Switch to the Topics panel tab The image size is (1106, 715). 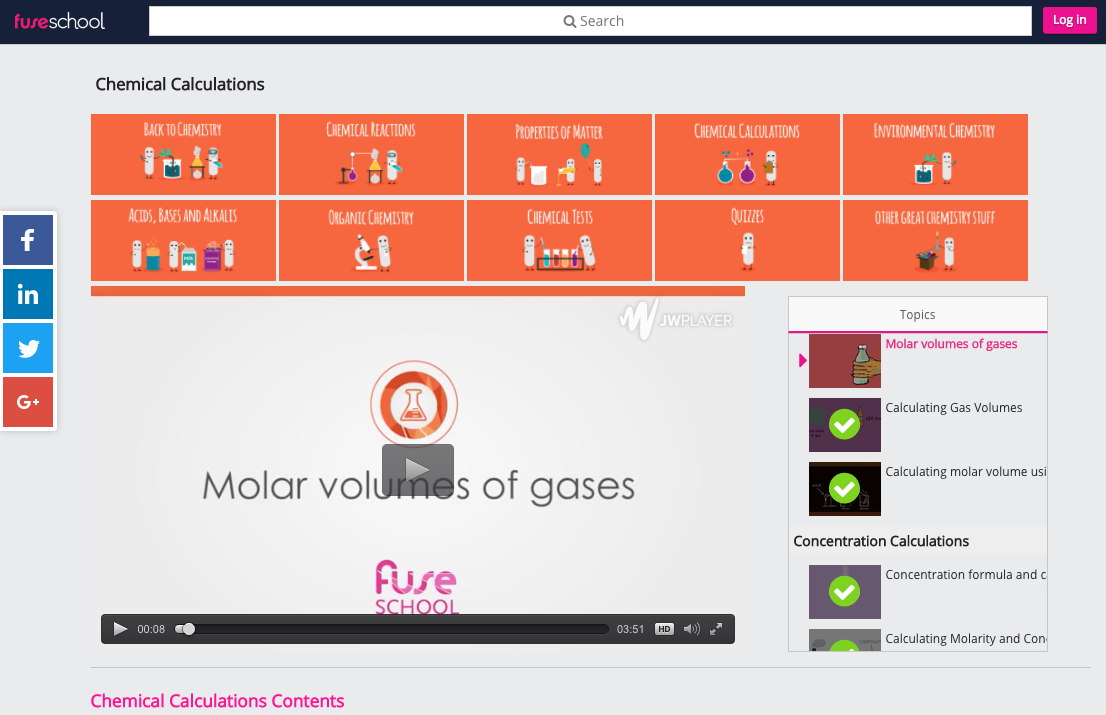917,314
